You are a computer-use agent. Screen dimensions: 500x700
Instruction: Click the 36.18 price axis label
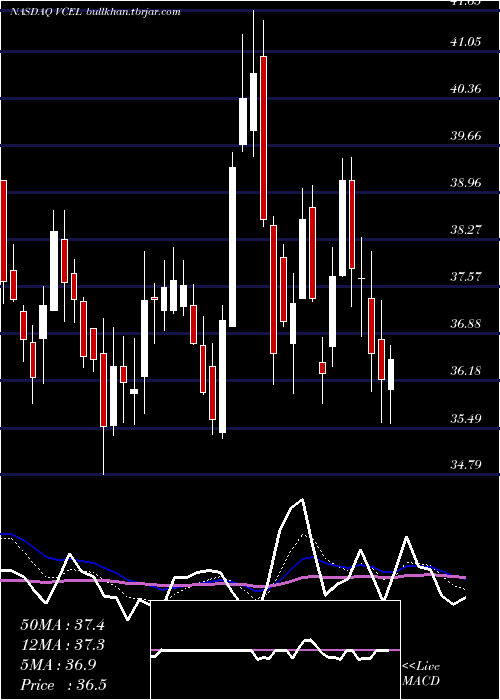click(466, 371)
